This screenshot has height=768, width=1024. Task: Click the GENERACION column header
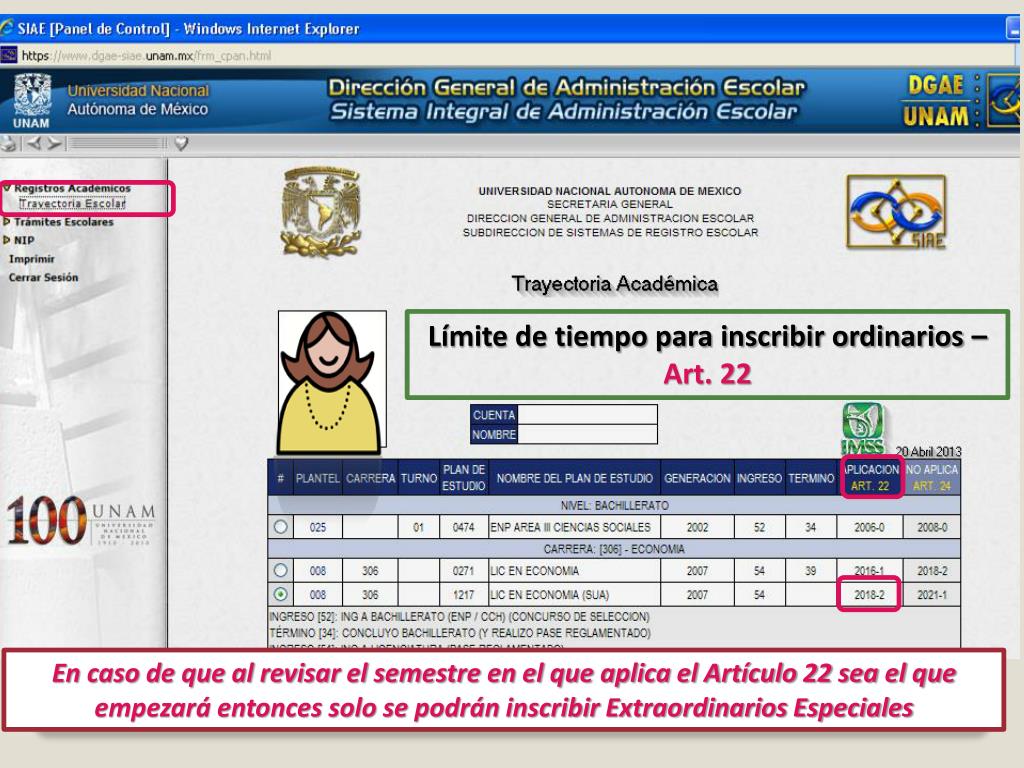click(x=697, y=478)
